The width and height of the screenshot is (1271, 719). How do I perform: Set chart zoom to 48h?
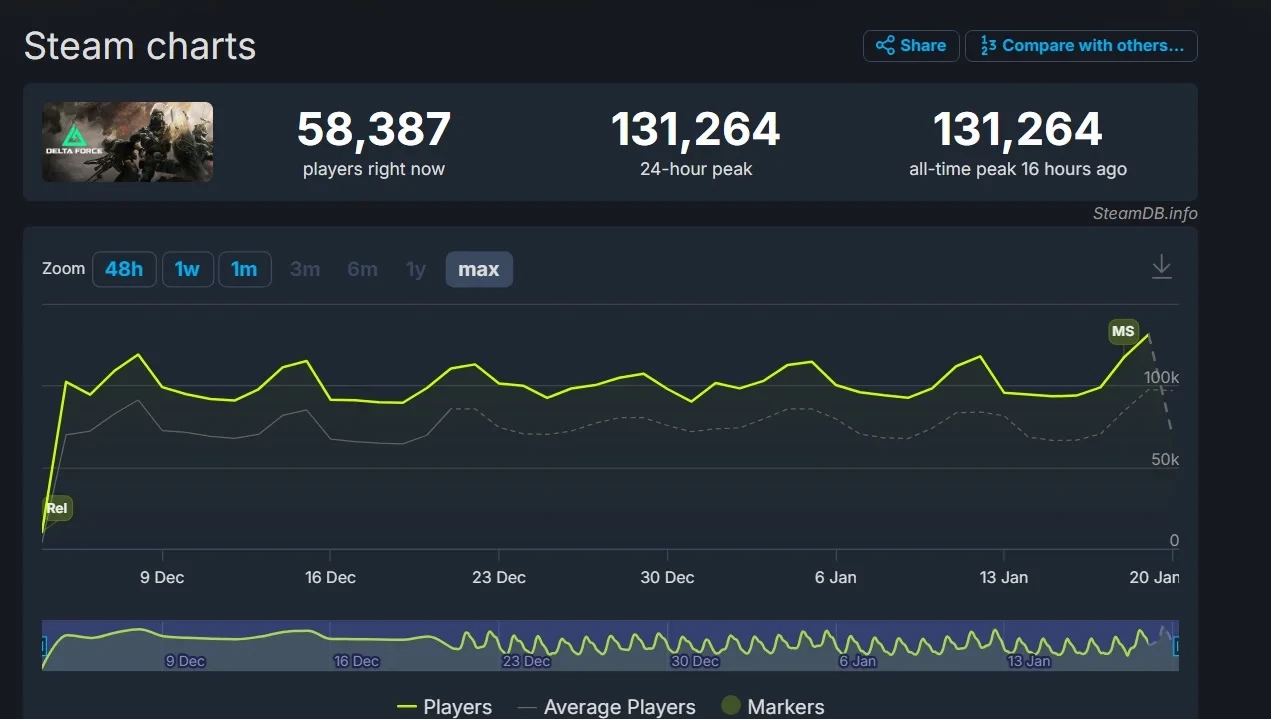[124, 269]
